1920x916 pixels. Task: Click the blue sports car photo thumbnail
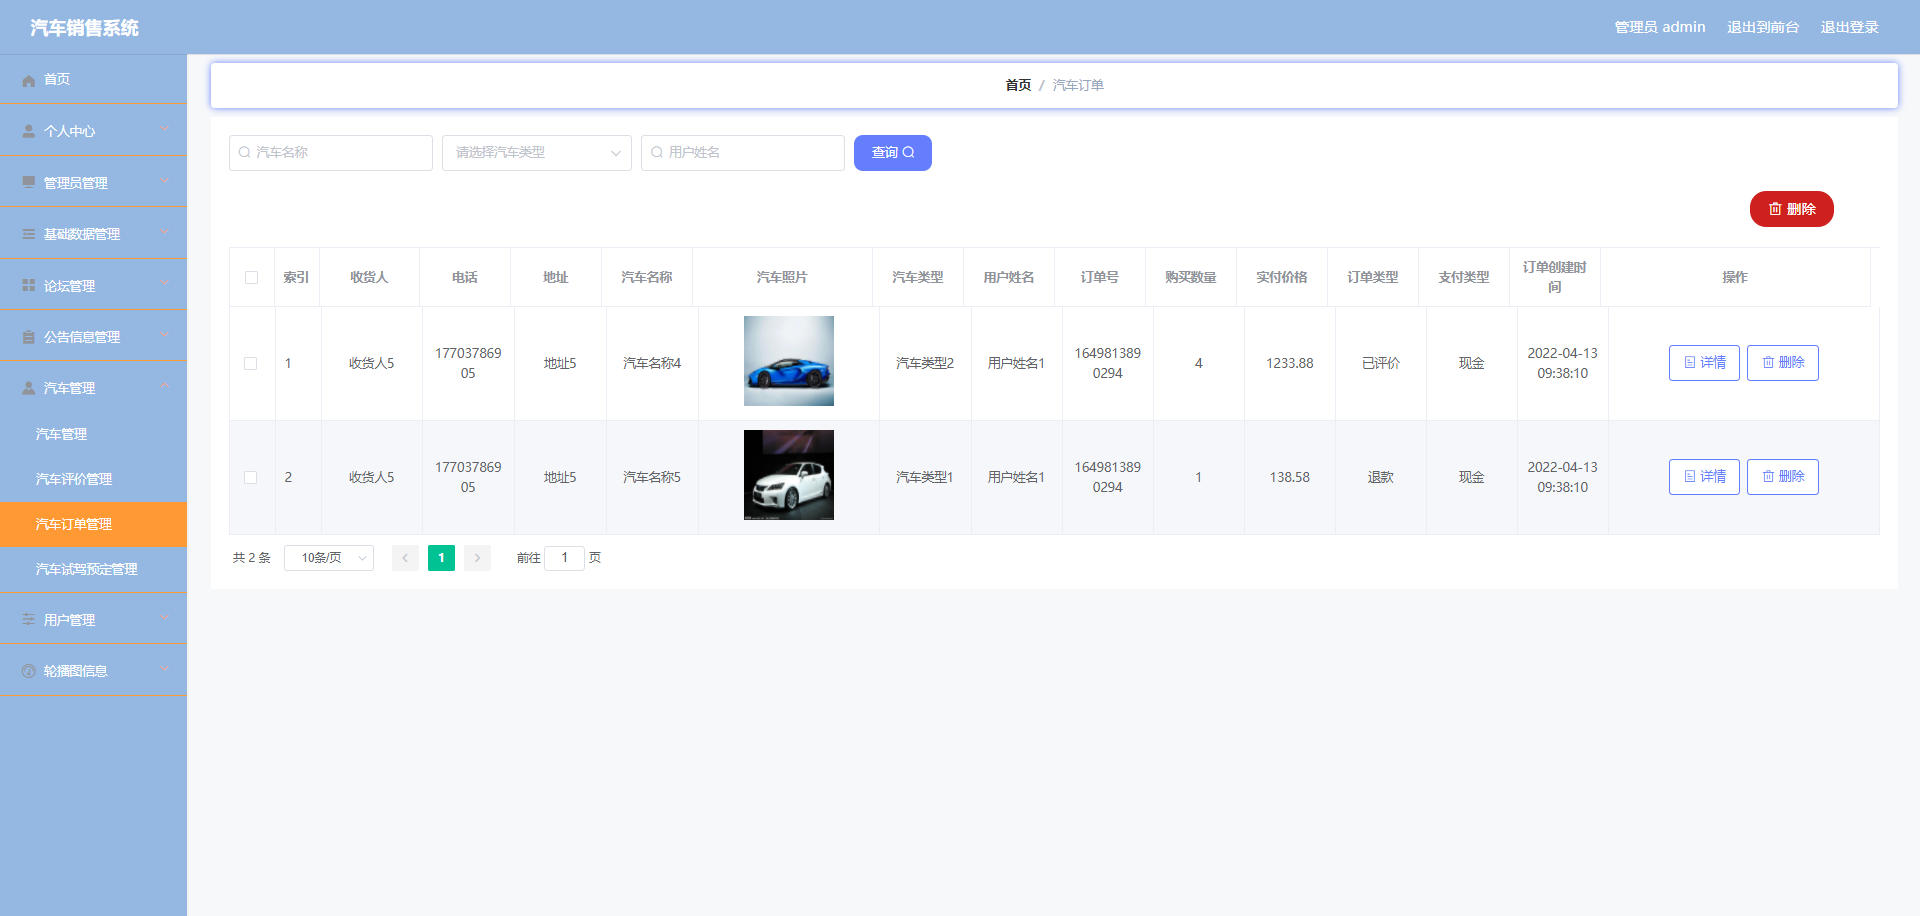tap(788, 361)
